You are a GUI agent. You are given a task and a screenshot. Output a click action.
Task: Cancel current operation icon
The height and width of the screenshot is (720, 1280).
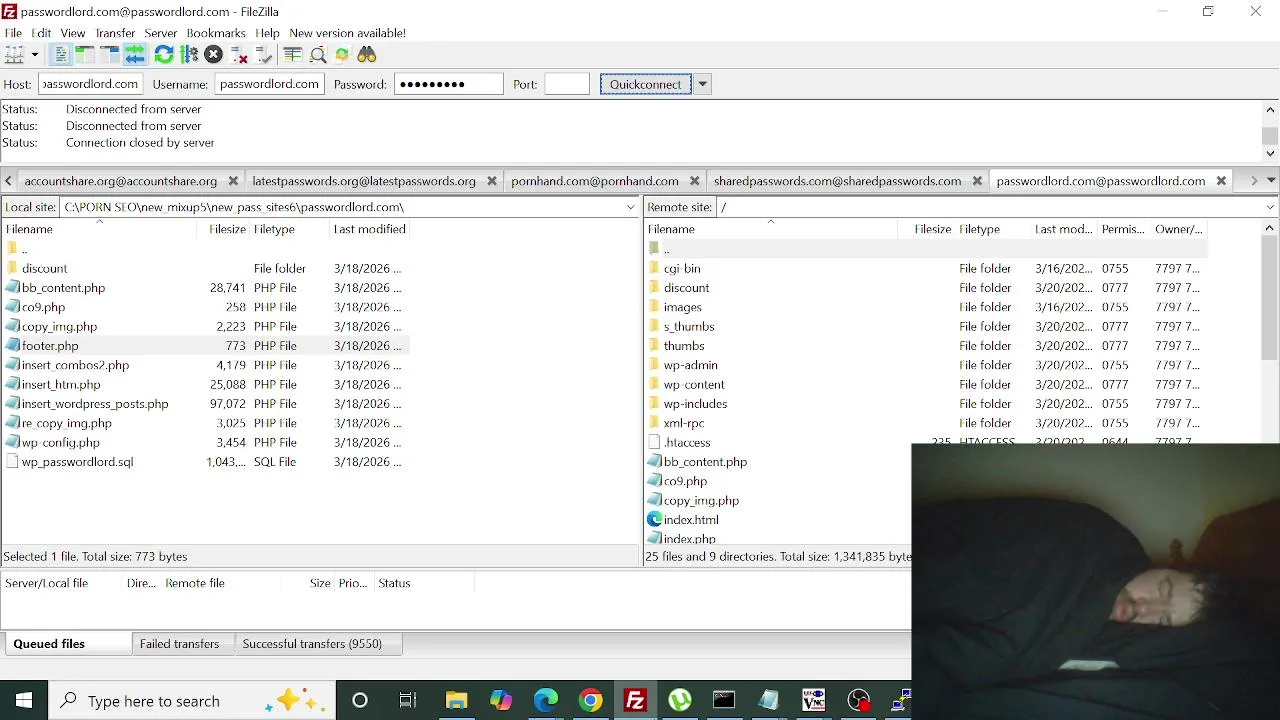click(213, 55)
